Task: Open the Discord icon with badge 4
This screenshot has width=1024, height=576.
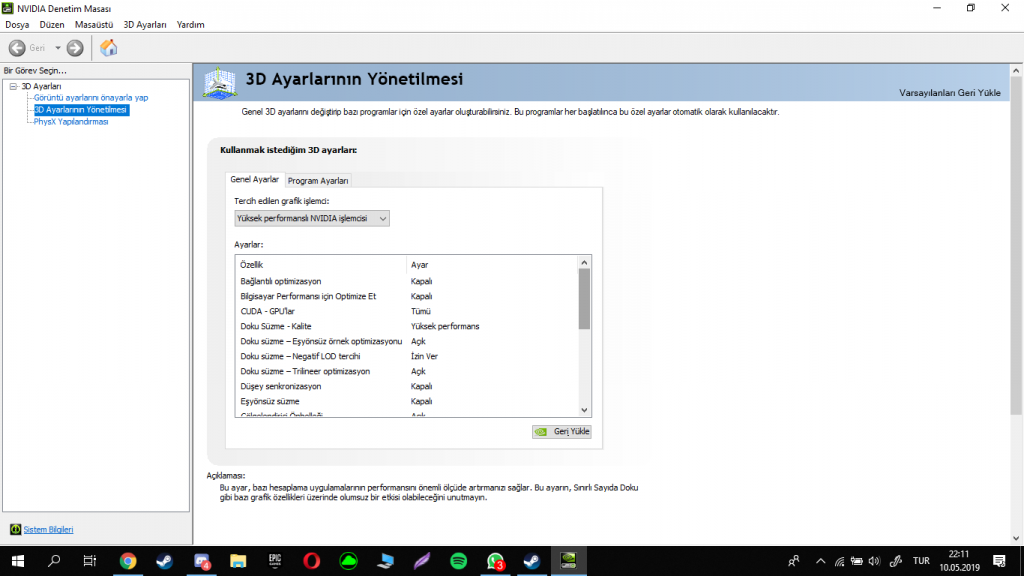Action: 202,561
